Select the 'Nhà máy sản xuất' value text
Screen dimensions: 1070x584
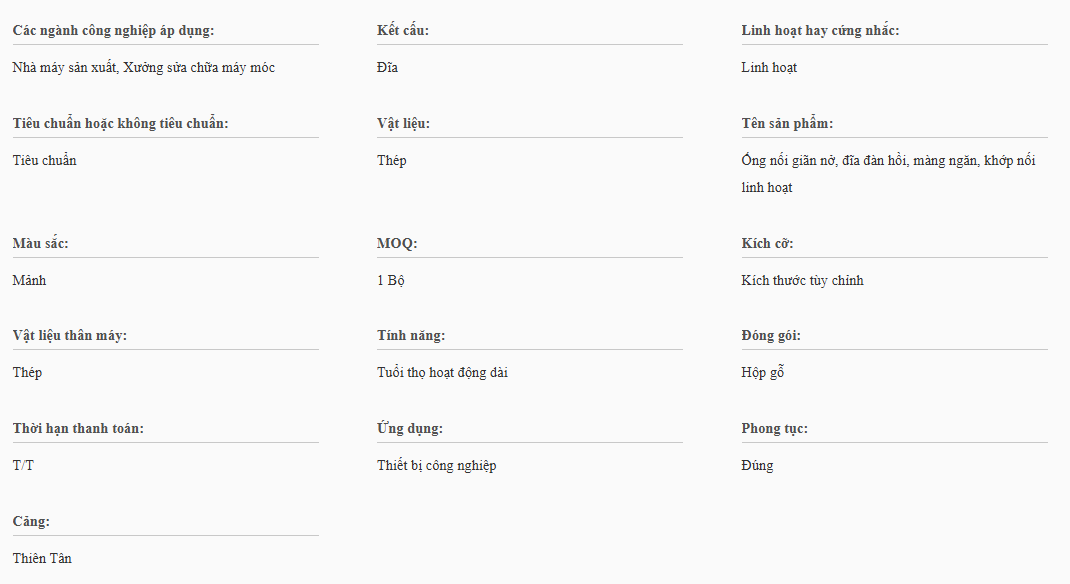64,68
